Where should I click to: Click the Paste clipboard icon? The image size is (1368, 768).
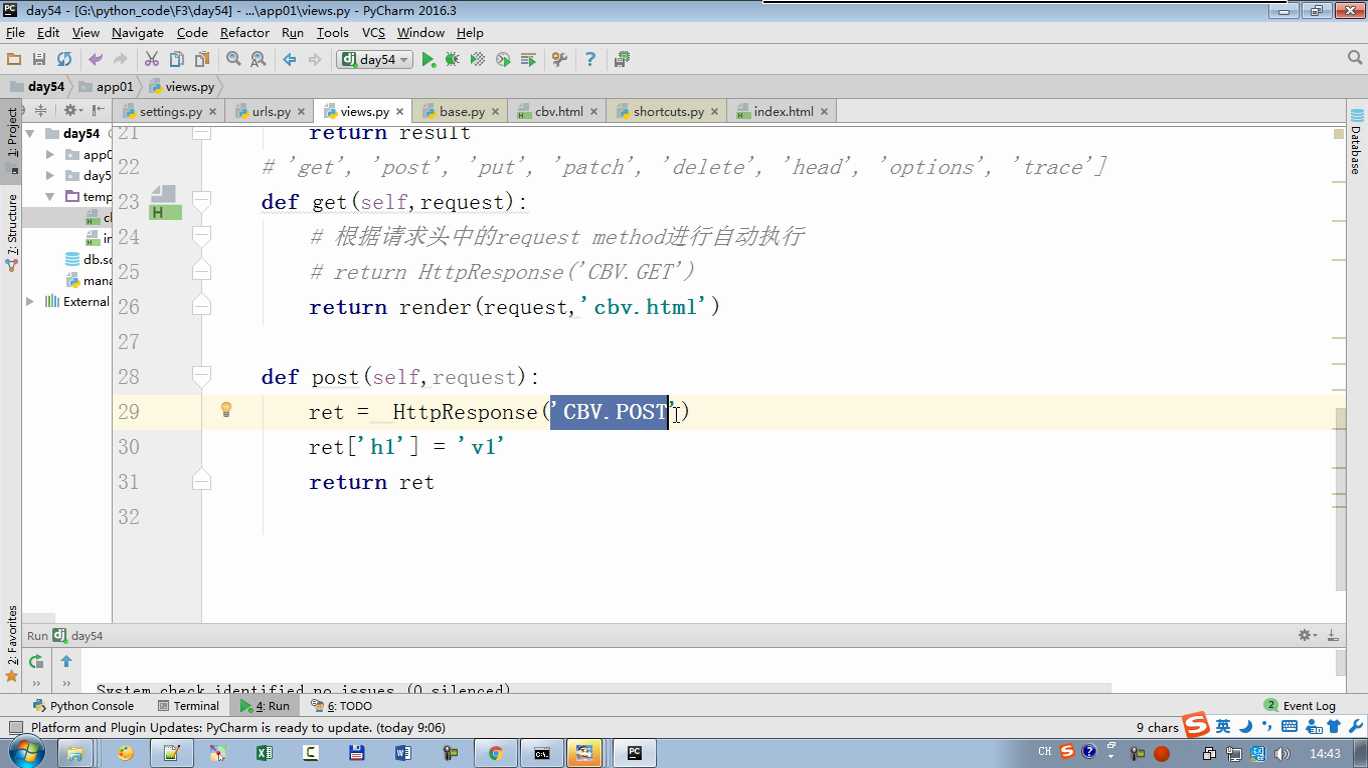pos(201,60)
